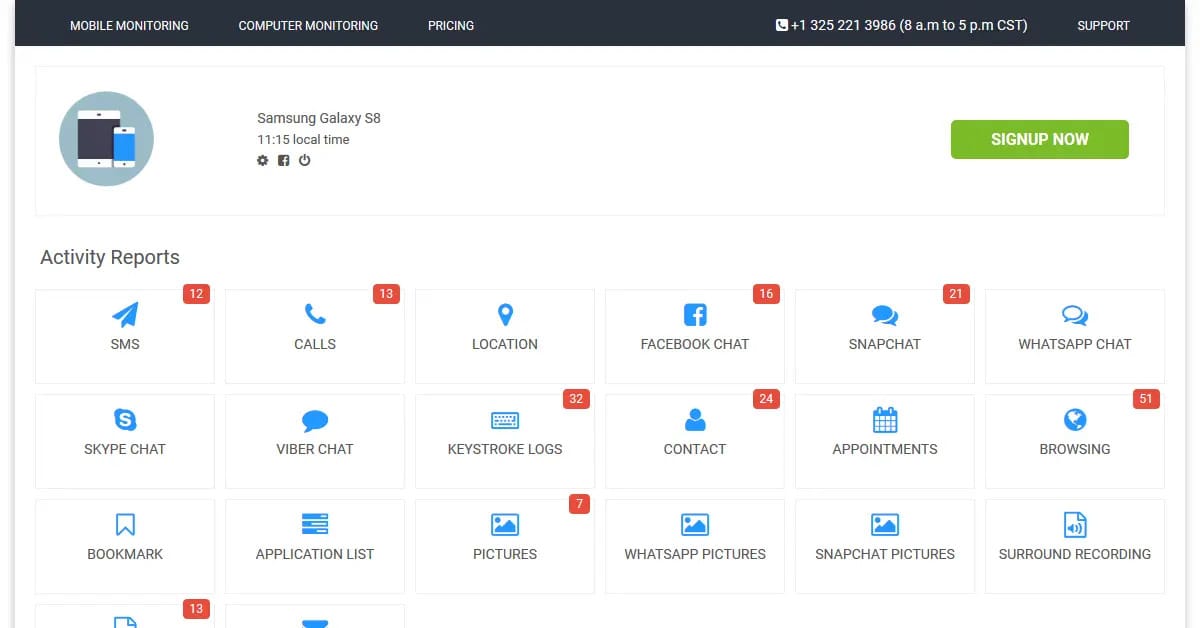Click the Snapchat chat bubbles icon

pos(885,315)
